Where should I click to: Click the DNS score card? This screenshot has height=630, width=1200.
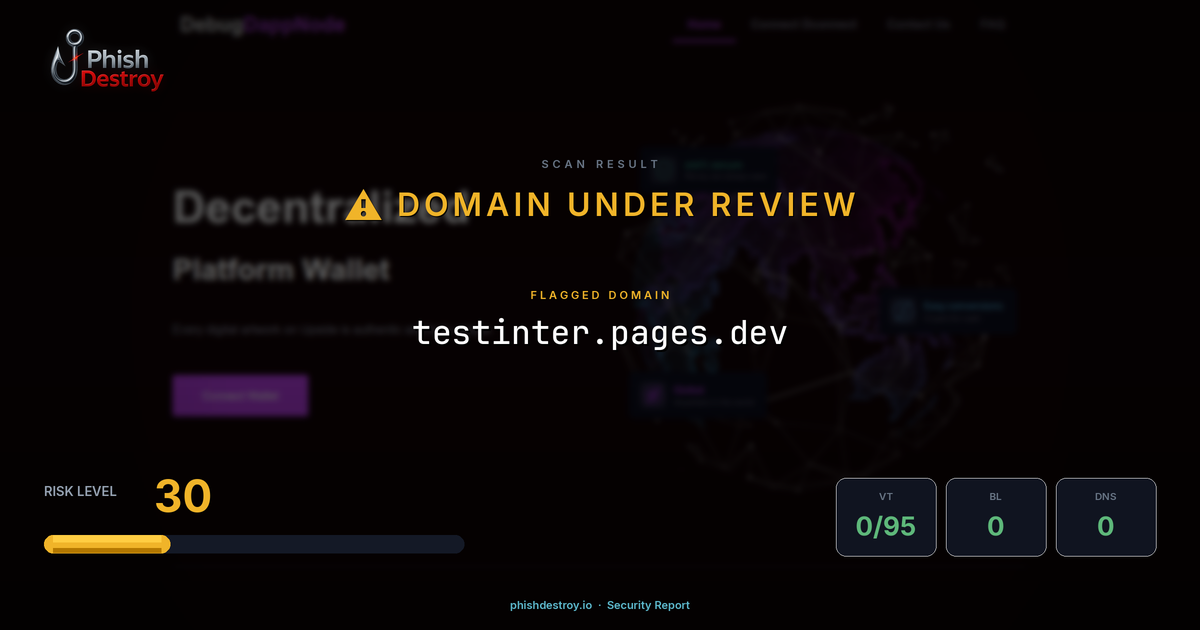point(1106,517)
